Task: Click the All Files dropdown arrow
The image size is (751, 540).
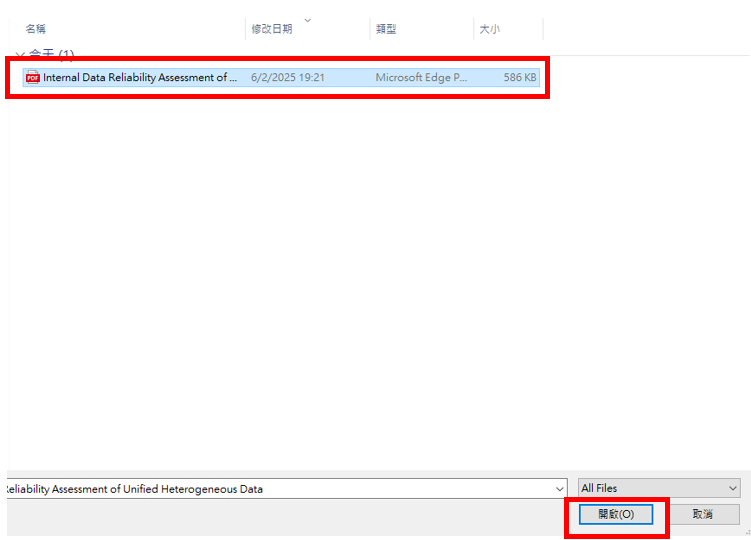Action: point(732,489)
